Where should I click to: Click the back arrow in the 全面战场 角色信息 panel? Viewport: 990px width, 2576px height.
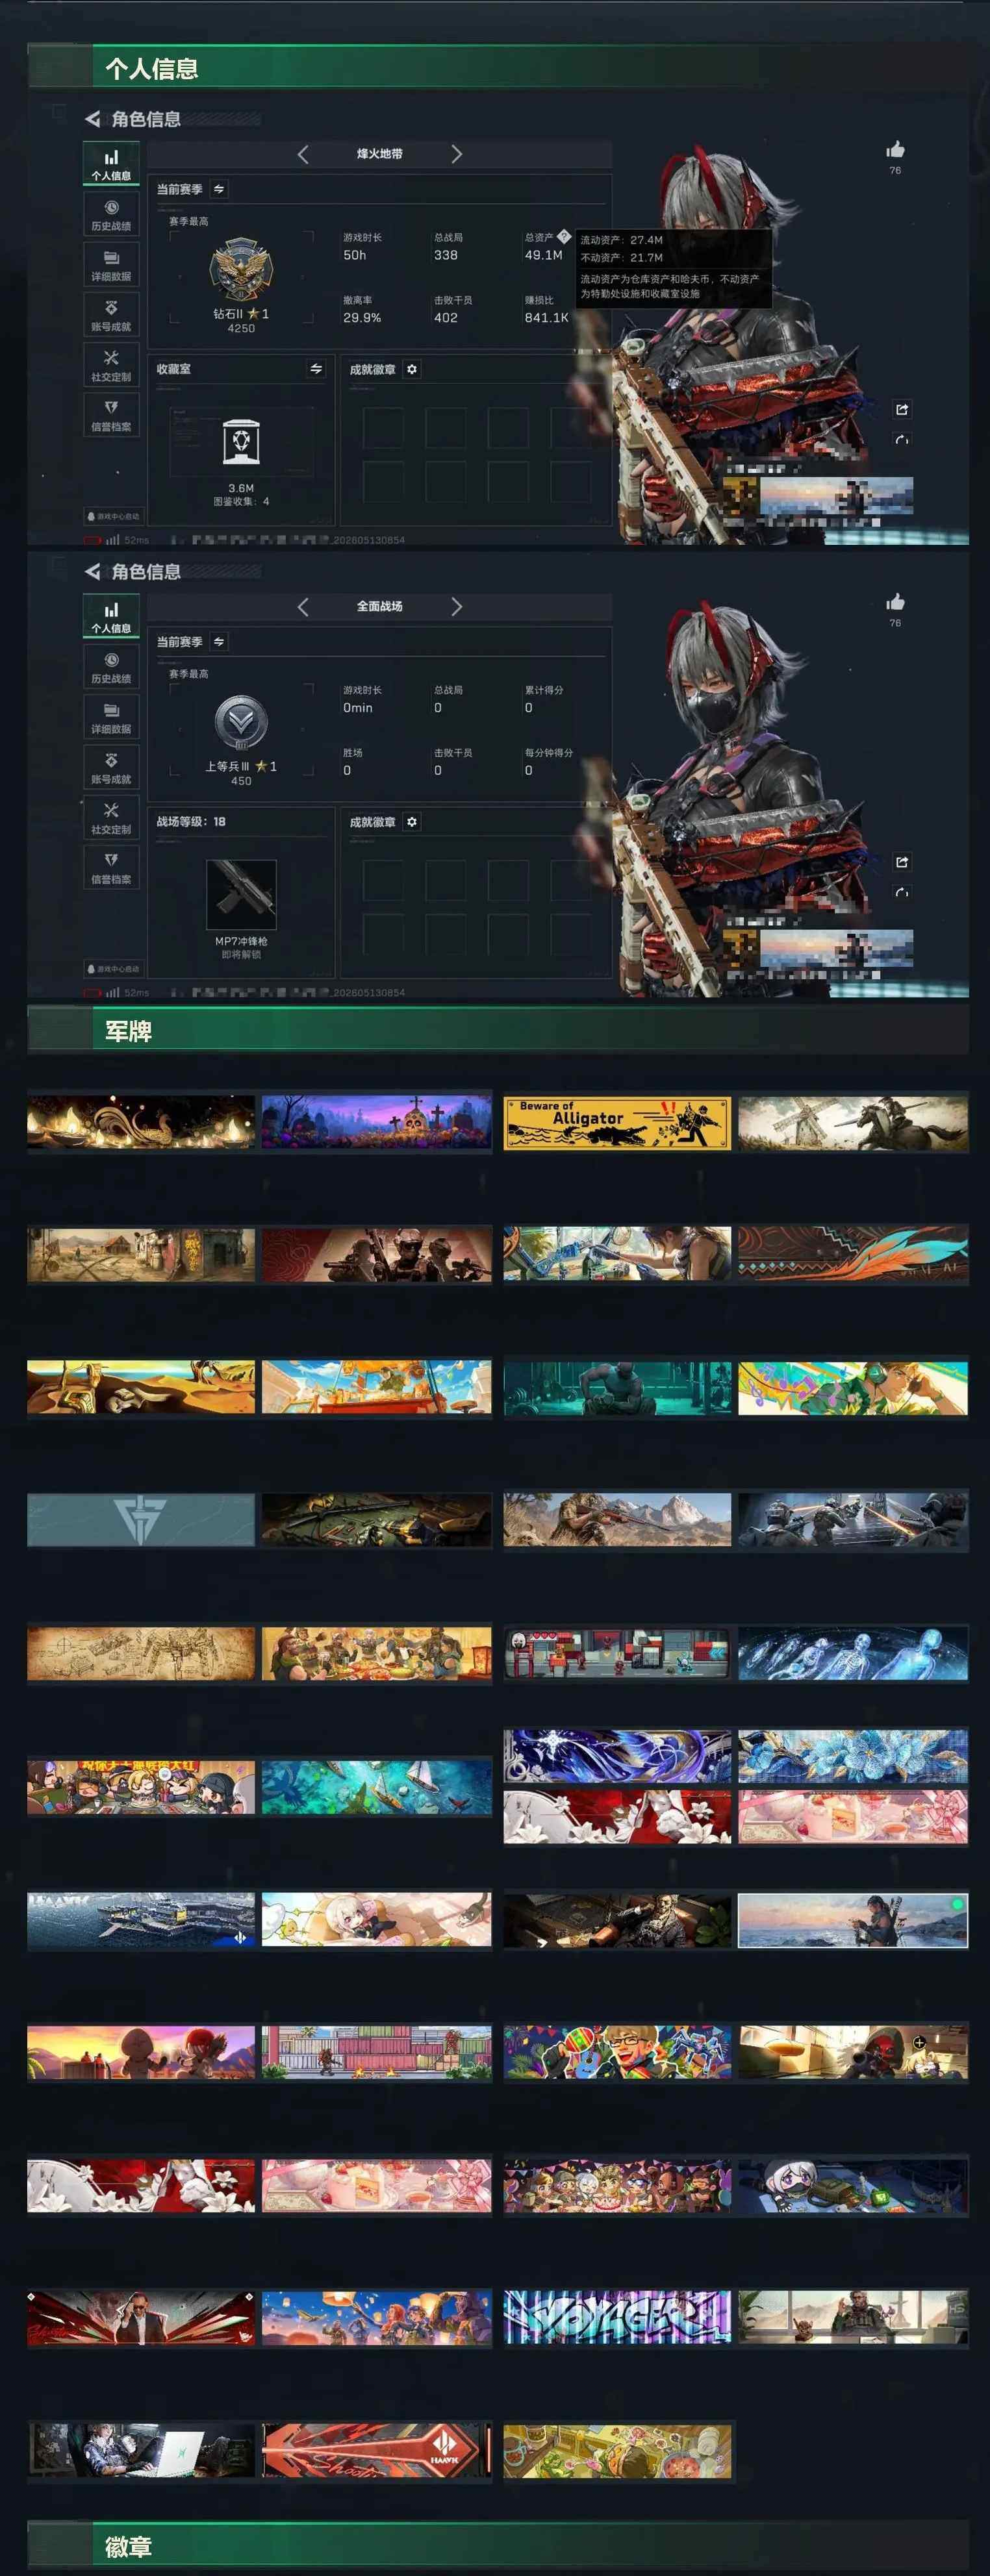coord(93,572)
